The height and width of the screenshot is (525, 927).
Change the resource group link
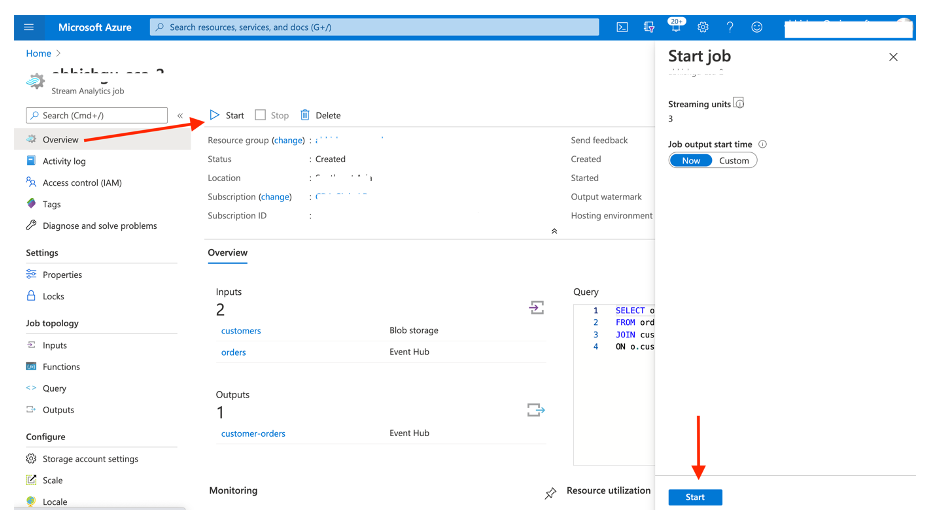(x=289, y=140)
